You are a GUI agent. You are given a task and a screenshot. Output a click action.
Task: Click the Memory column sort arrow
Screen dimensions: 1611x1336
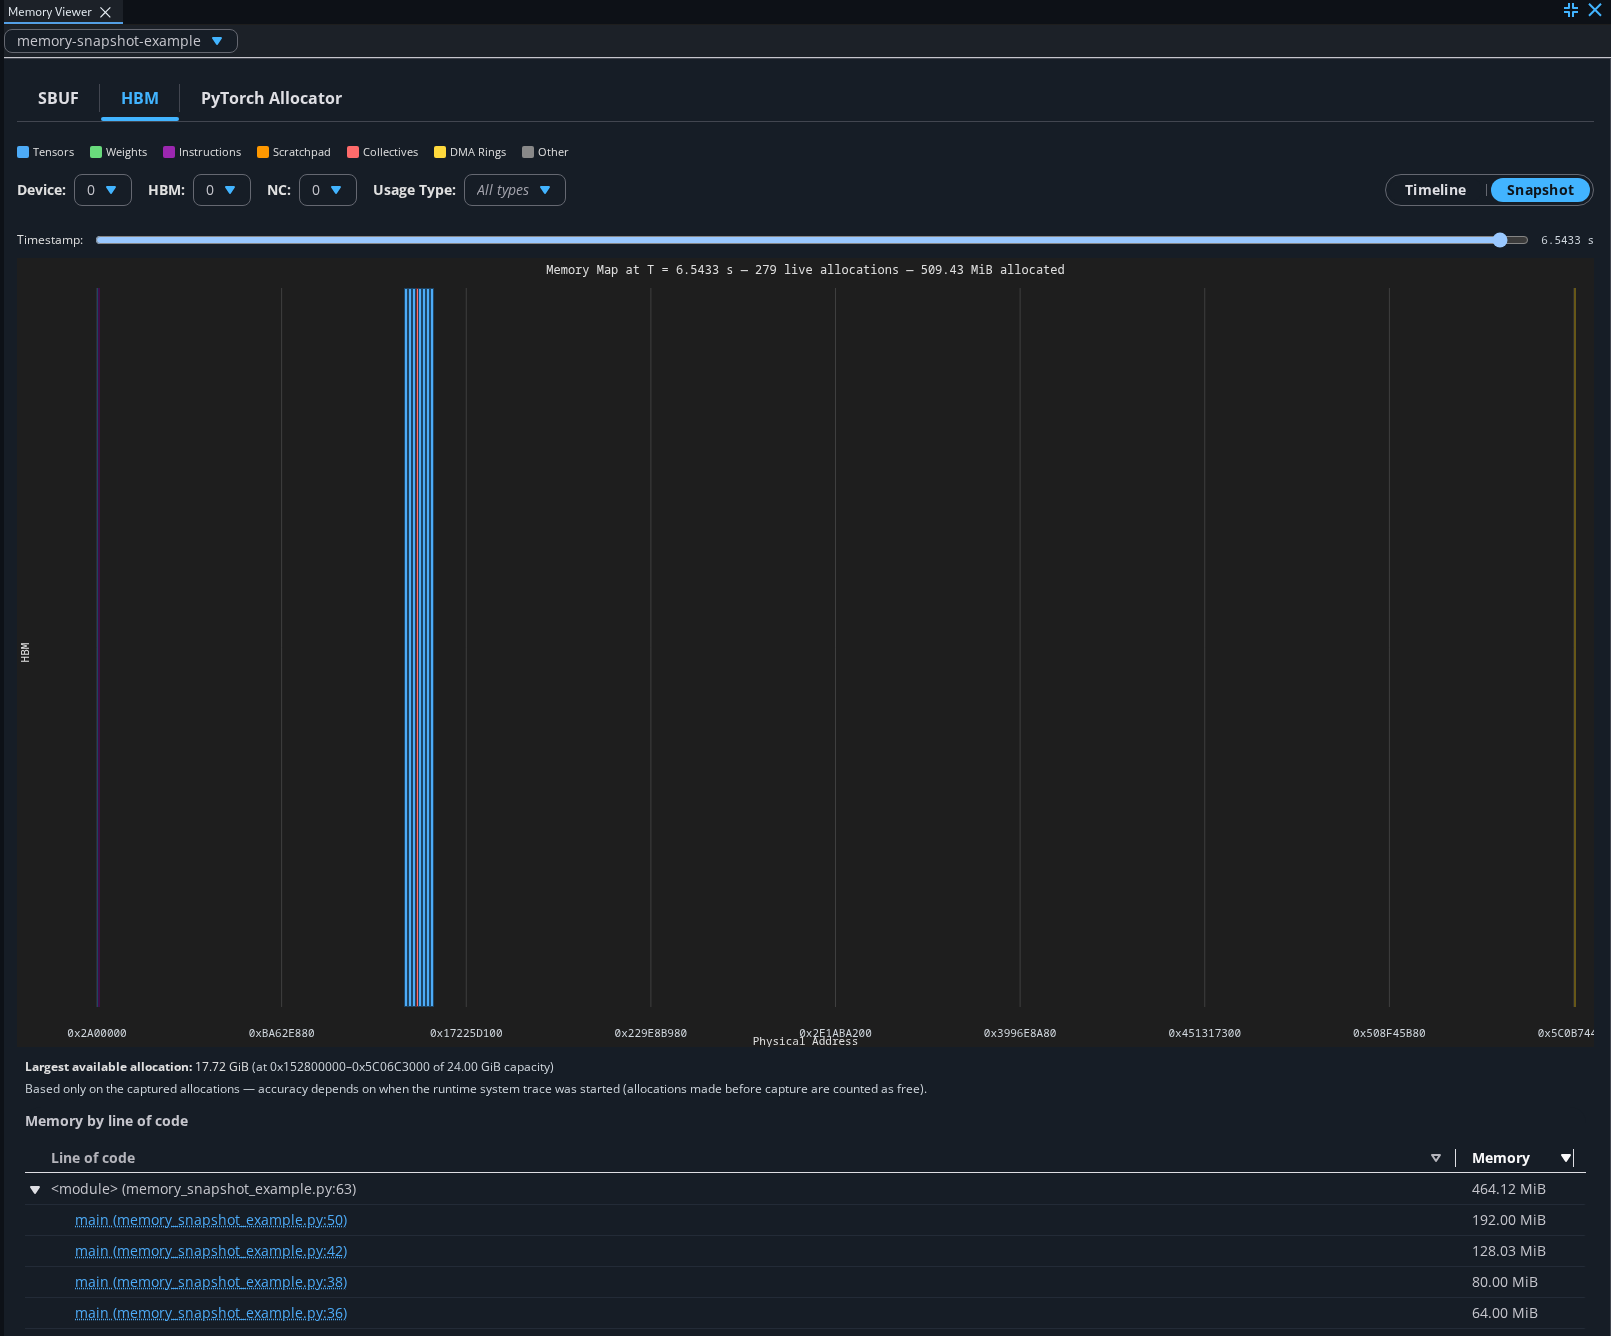(1566, 1158)
